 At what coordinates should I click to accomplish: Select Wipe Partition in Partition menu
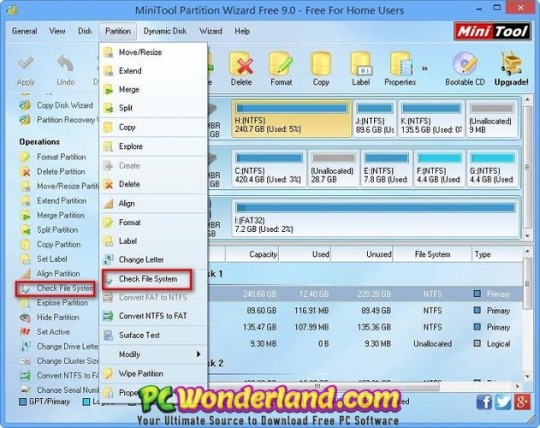pyautogui.click(x=153, y=374)
